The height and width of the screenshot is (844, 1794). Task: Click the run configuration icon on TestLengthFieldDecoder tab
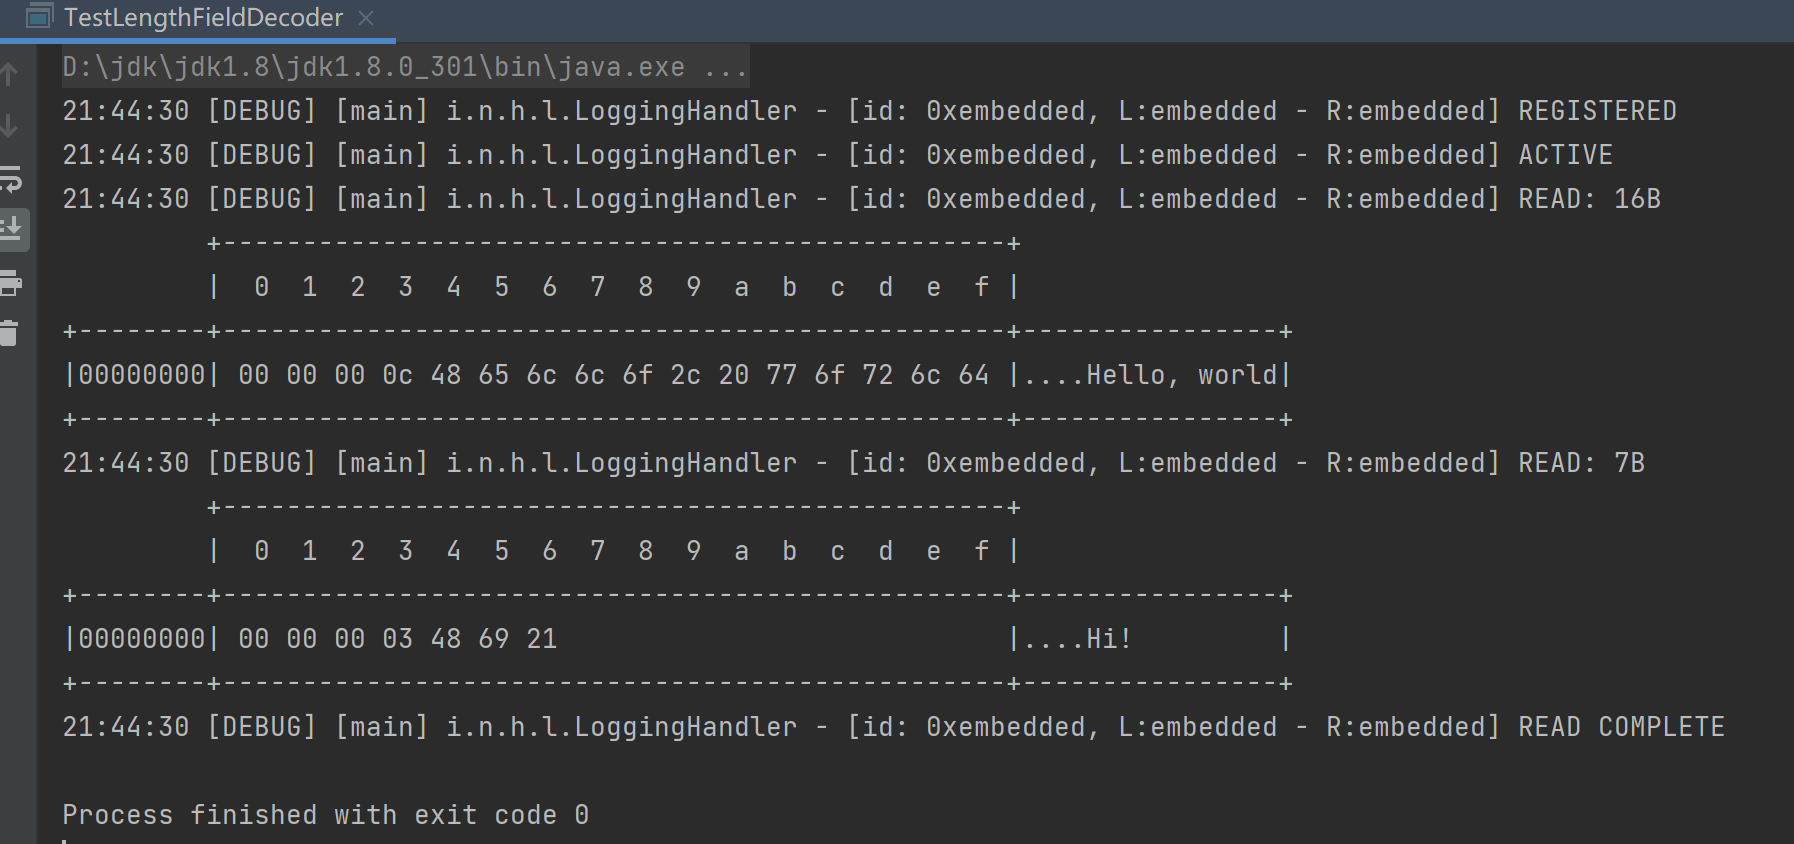[x=39, y=17]
